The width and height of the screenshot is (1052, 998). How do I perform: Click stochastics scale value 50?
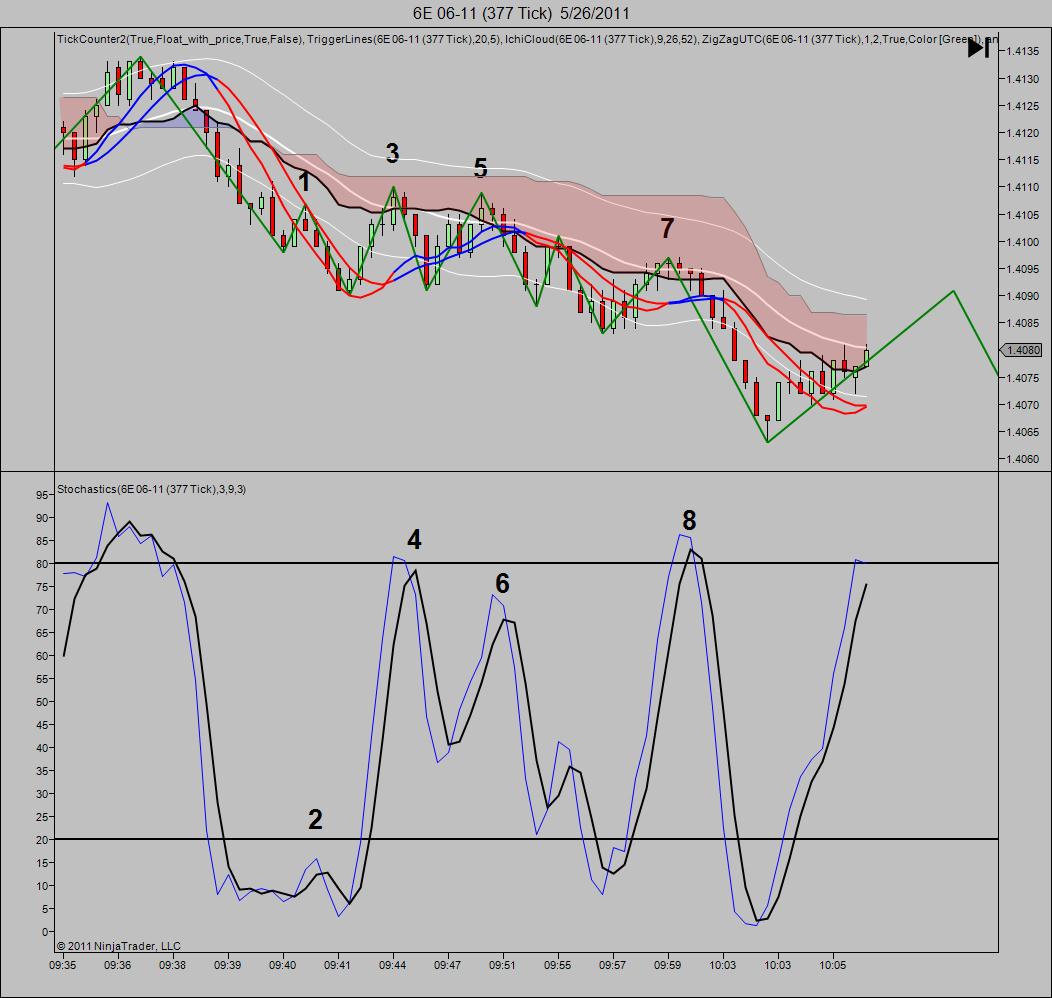[42, 702]
